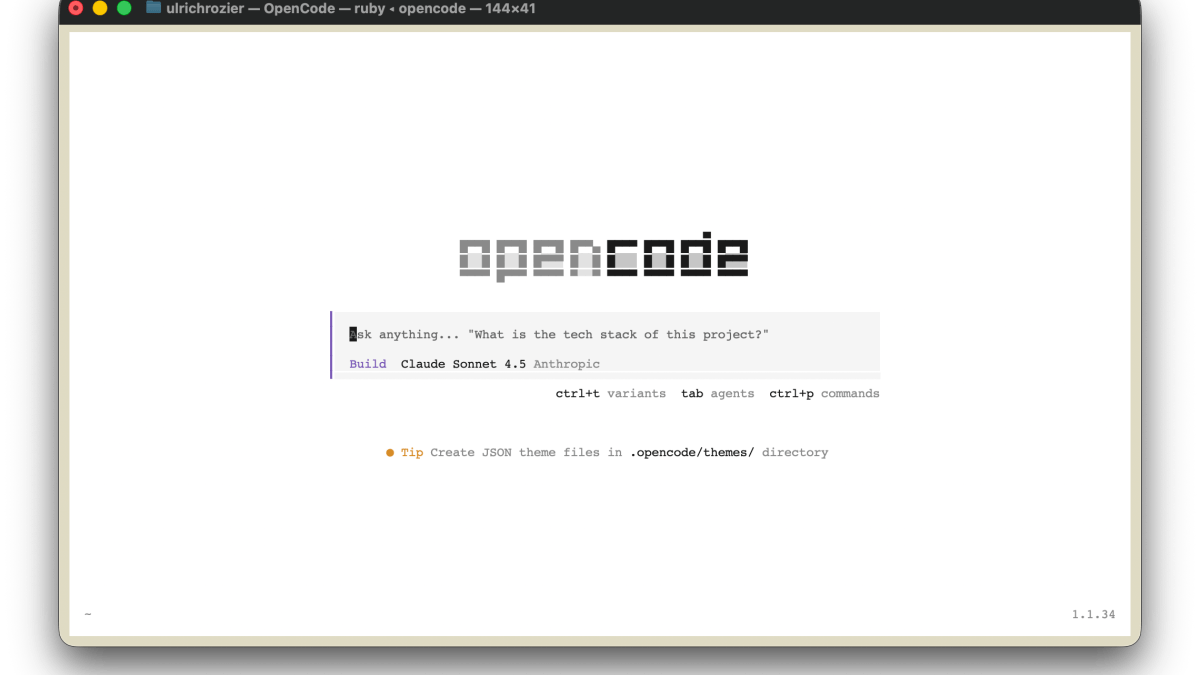The image size is (1200, 675).
Task: Click the orange Tip bullet dot
Action: coord(390,453)
